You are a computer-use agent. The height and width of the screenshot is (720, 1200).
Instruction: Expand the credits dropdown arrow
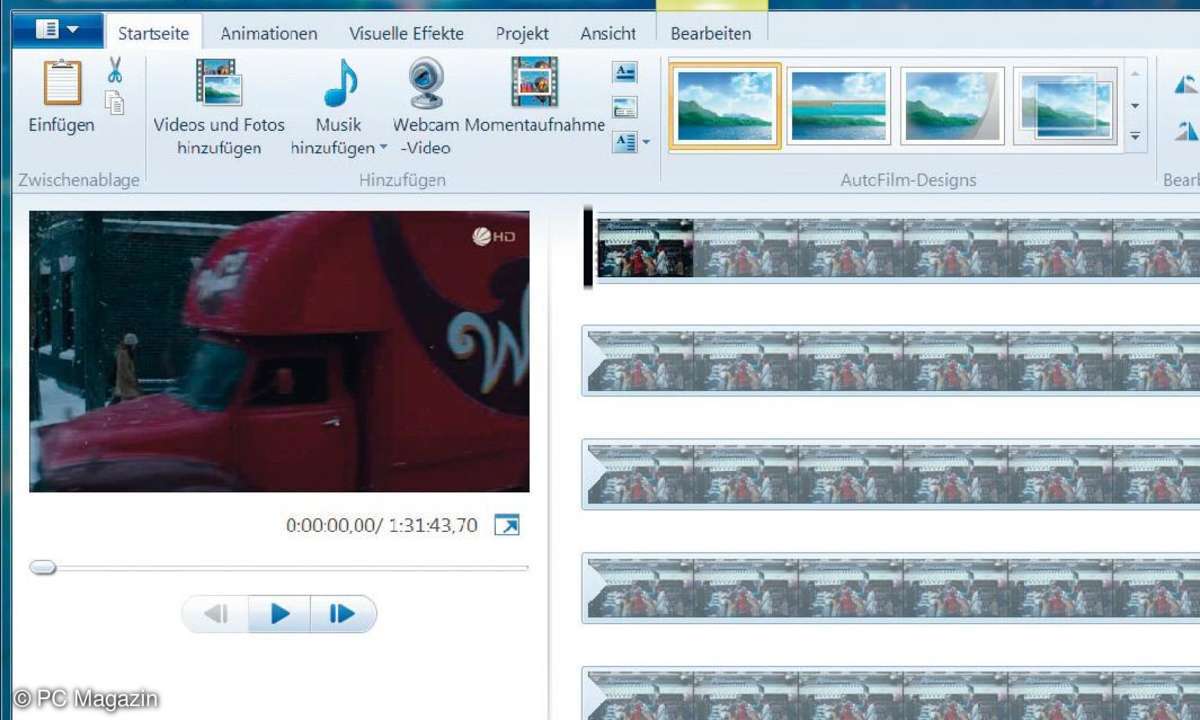(646, 142)
